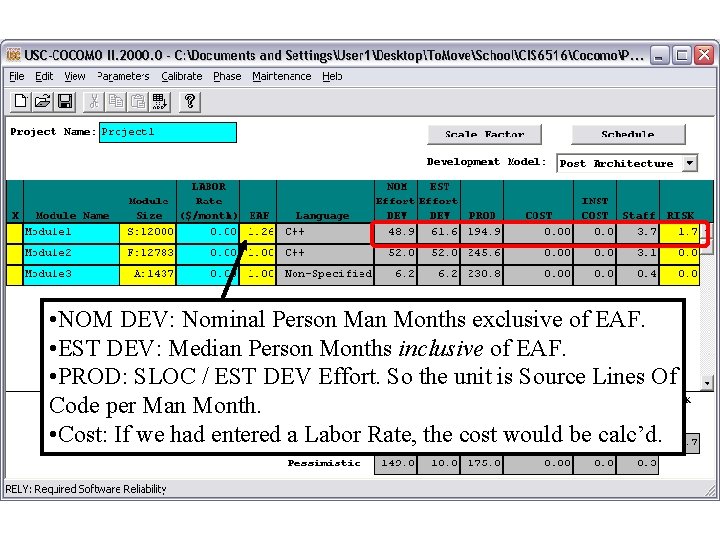The width and height of the screenshot is (720, 540).
Task: Click Module2 EAF value 1.00
Action: tap(258, 253)
